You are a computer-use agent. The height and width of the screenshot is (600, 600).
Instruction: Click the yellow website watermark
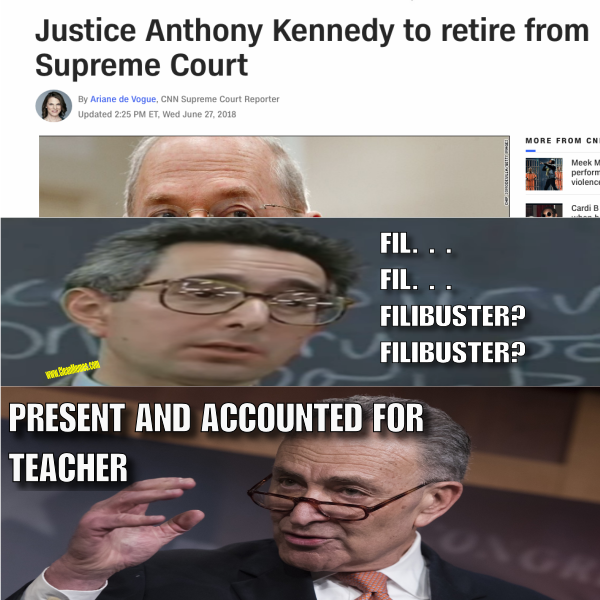[x=73, y=369]
